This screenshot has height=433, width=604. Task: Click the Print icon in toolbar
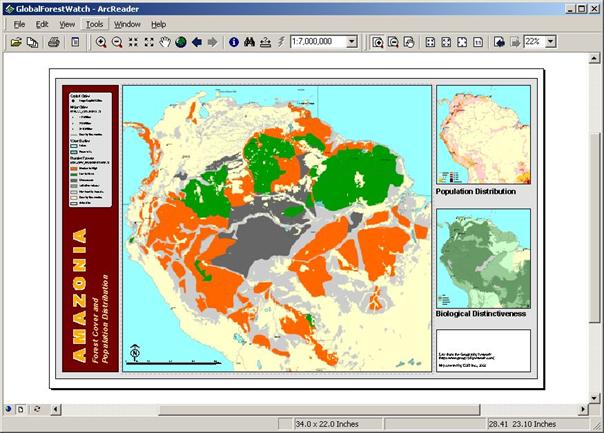55,42
